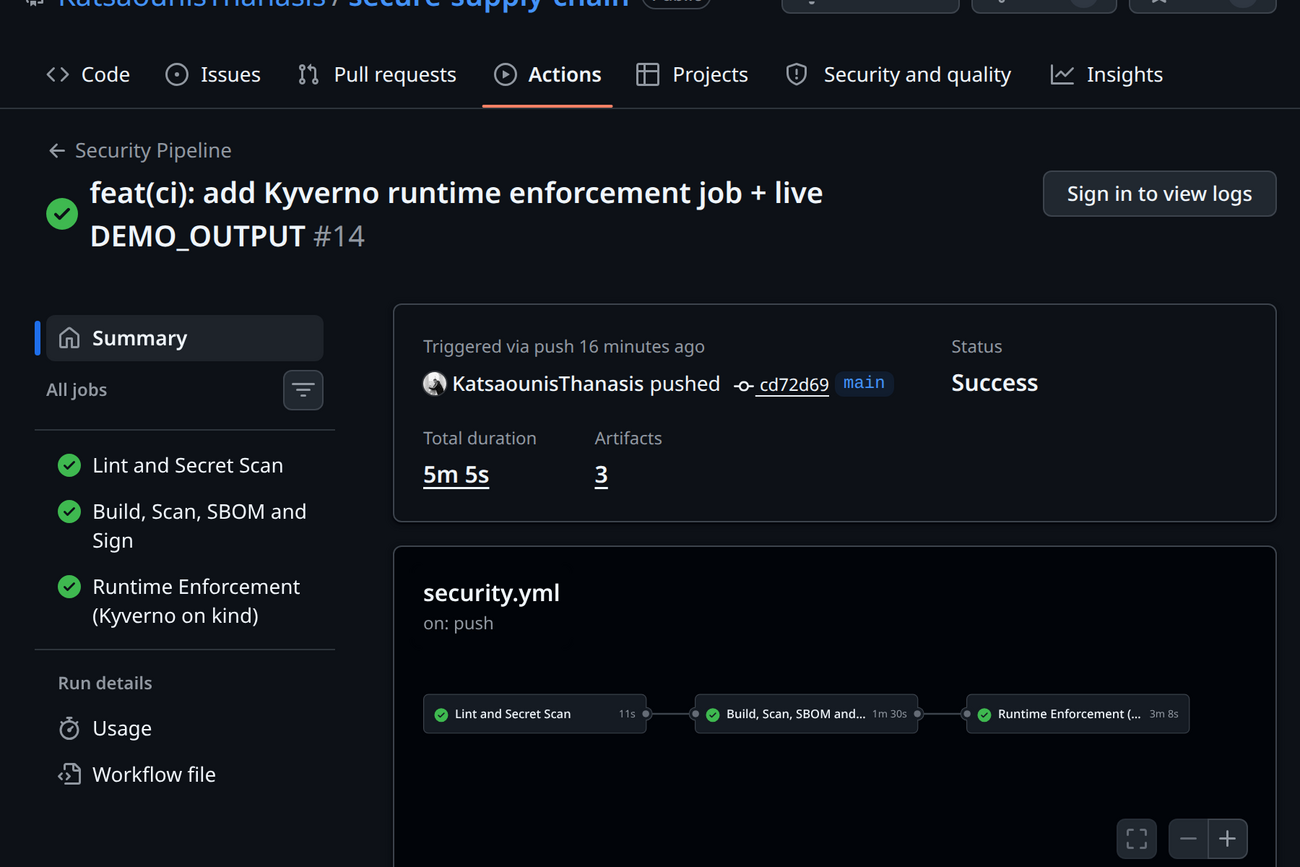
Task: Zoom in on the workflow graph
Action: 1228,839
